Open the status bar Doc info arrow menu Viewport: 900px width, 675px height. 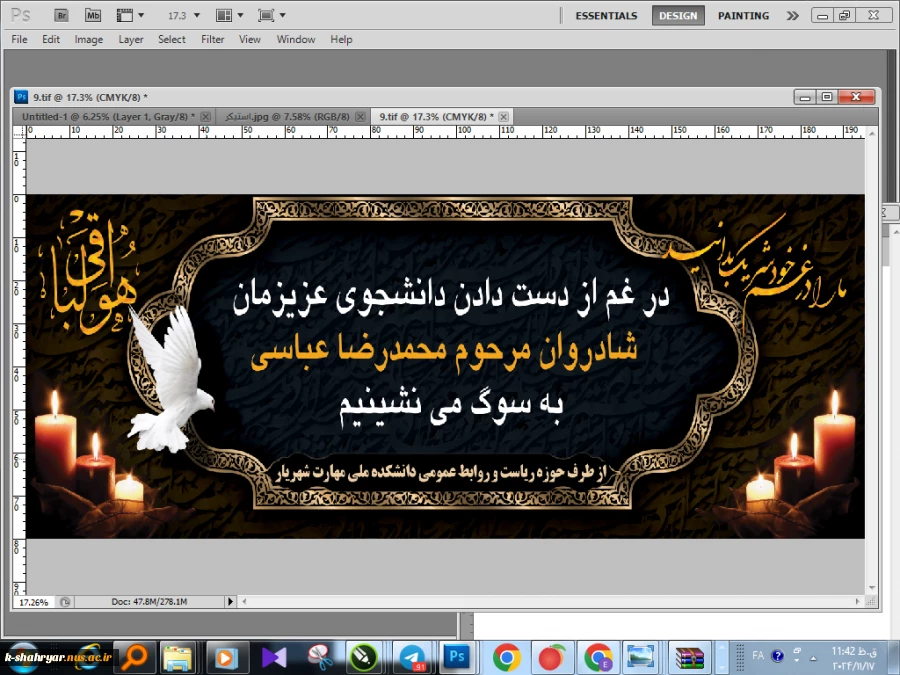pyautogui.click(x=230, y=602)
